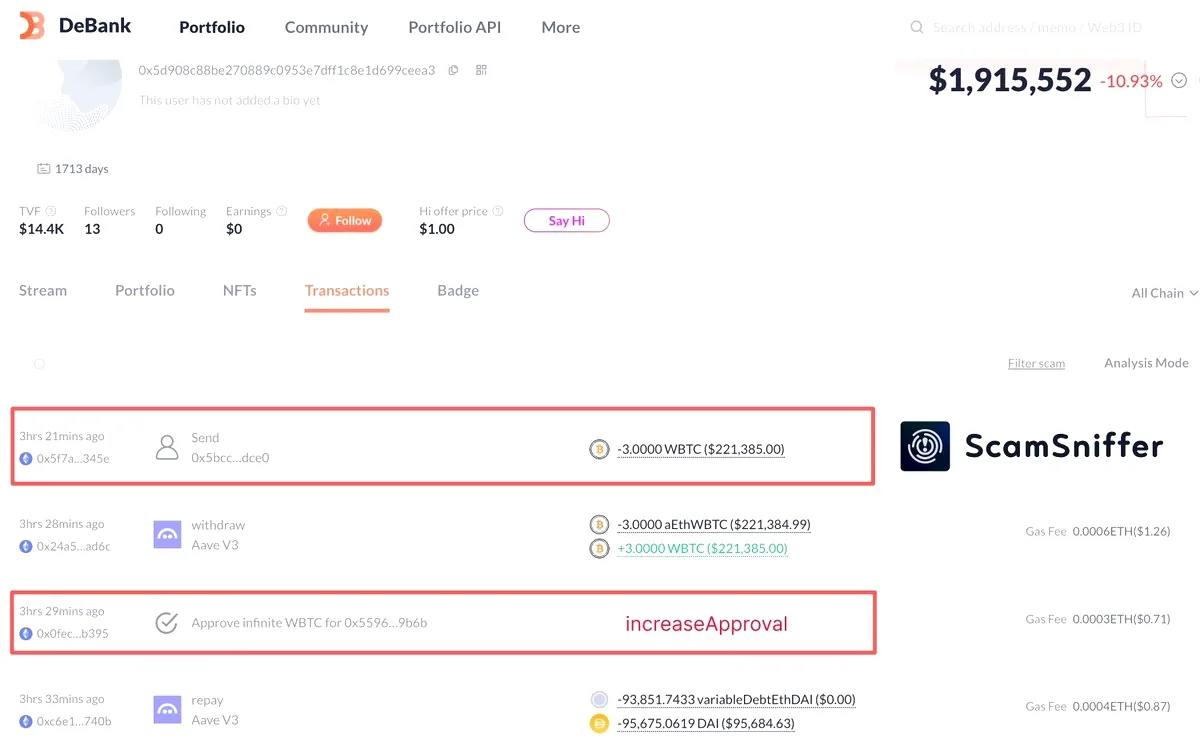Open Portfolio API in top navigation
The height and width of the screenshot is (738, 1200).
point(455,27)
